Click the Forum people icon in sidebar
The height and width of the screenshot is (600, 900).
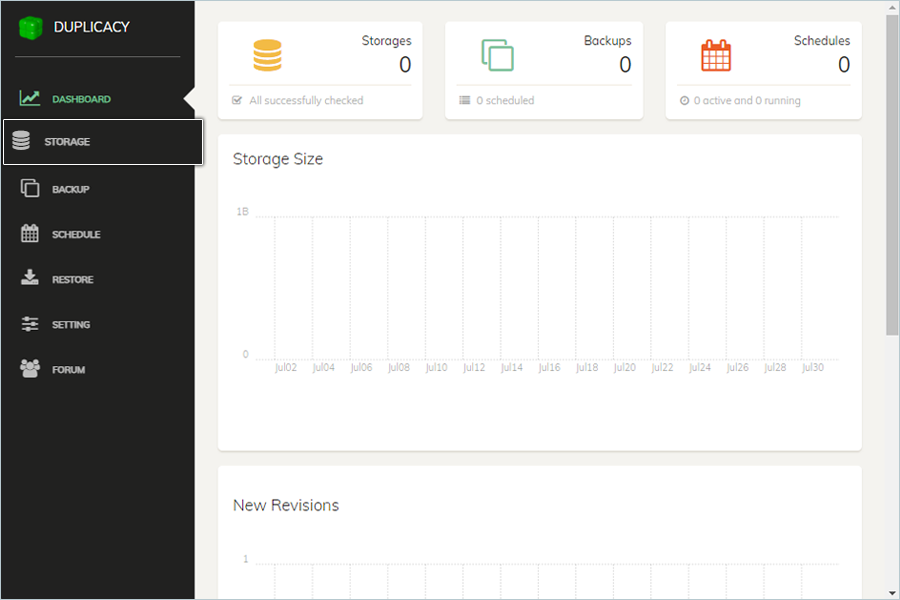(30, 369)
